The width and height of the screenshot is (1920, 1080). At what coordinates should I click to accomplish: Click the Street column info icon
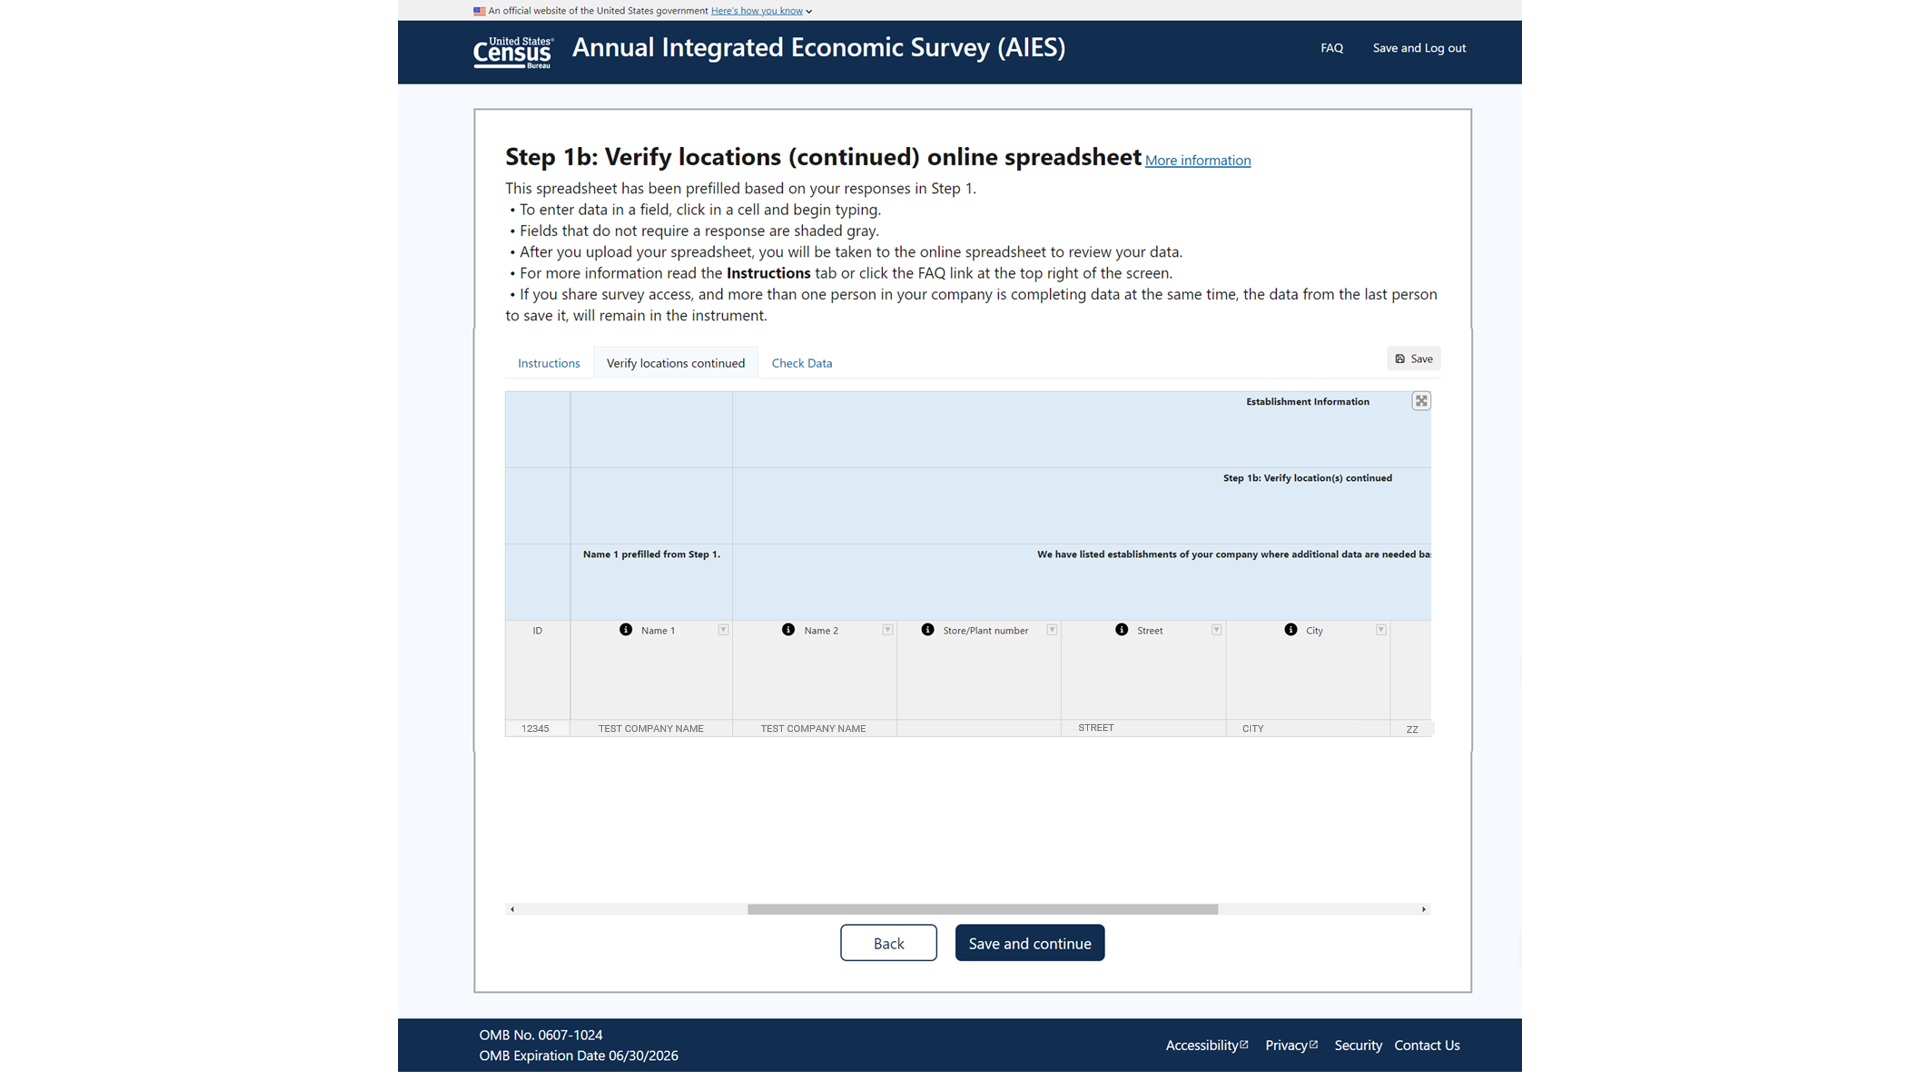(x=1121, y=630)
